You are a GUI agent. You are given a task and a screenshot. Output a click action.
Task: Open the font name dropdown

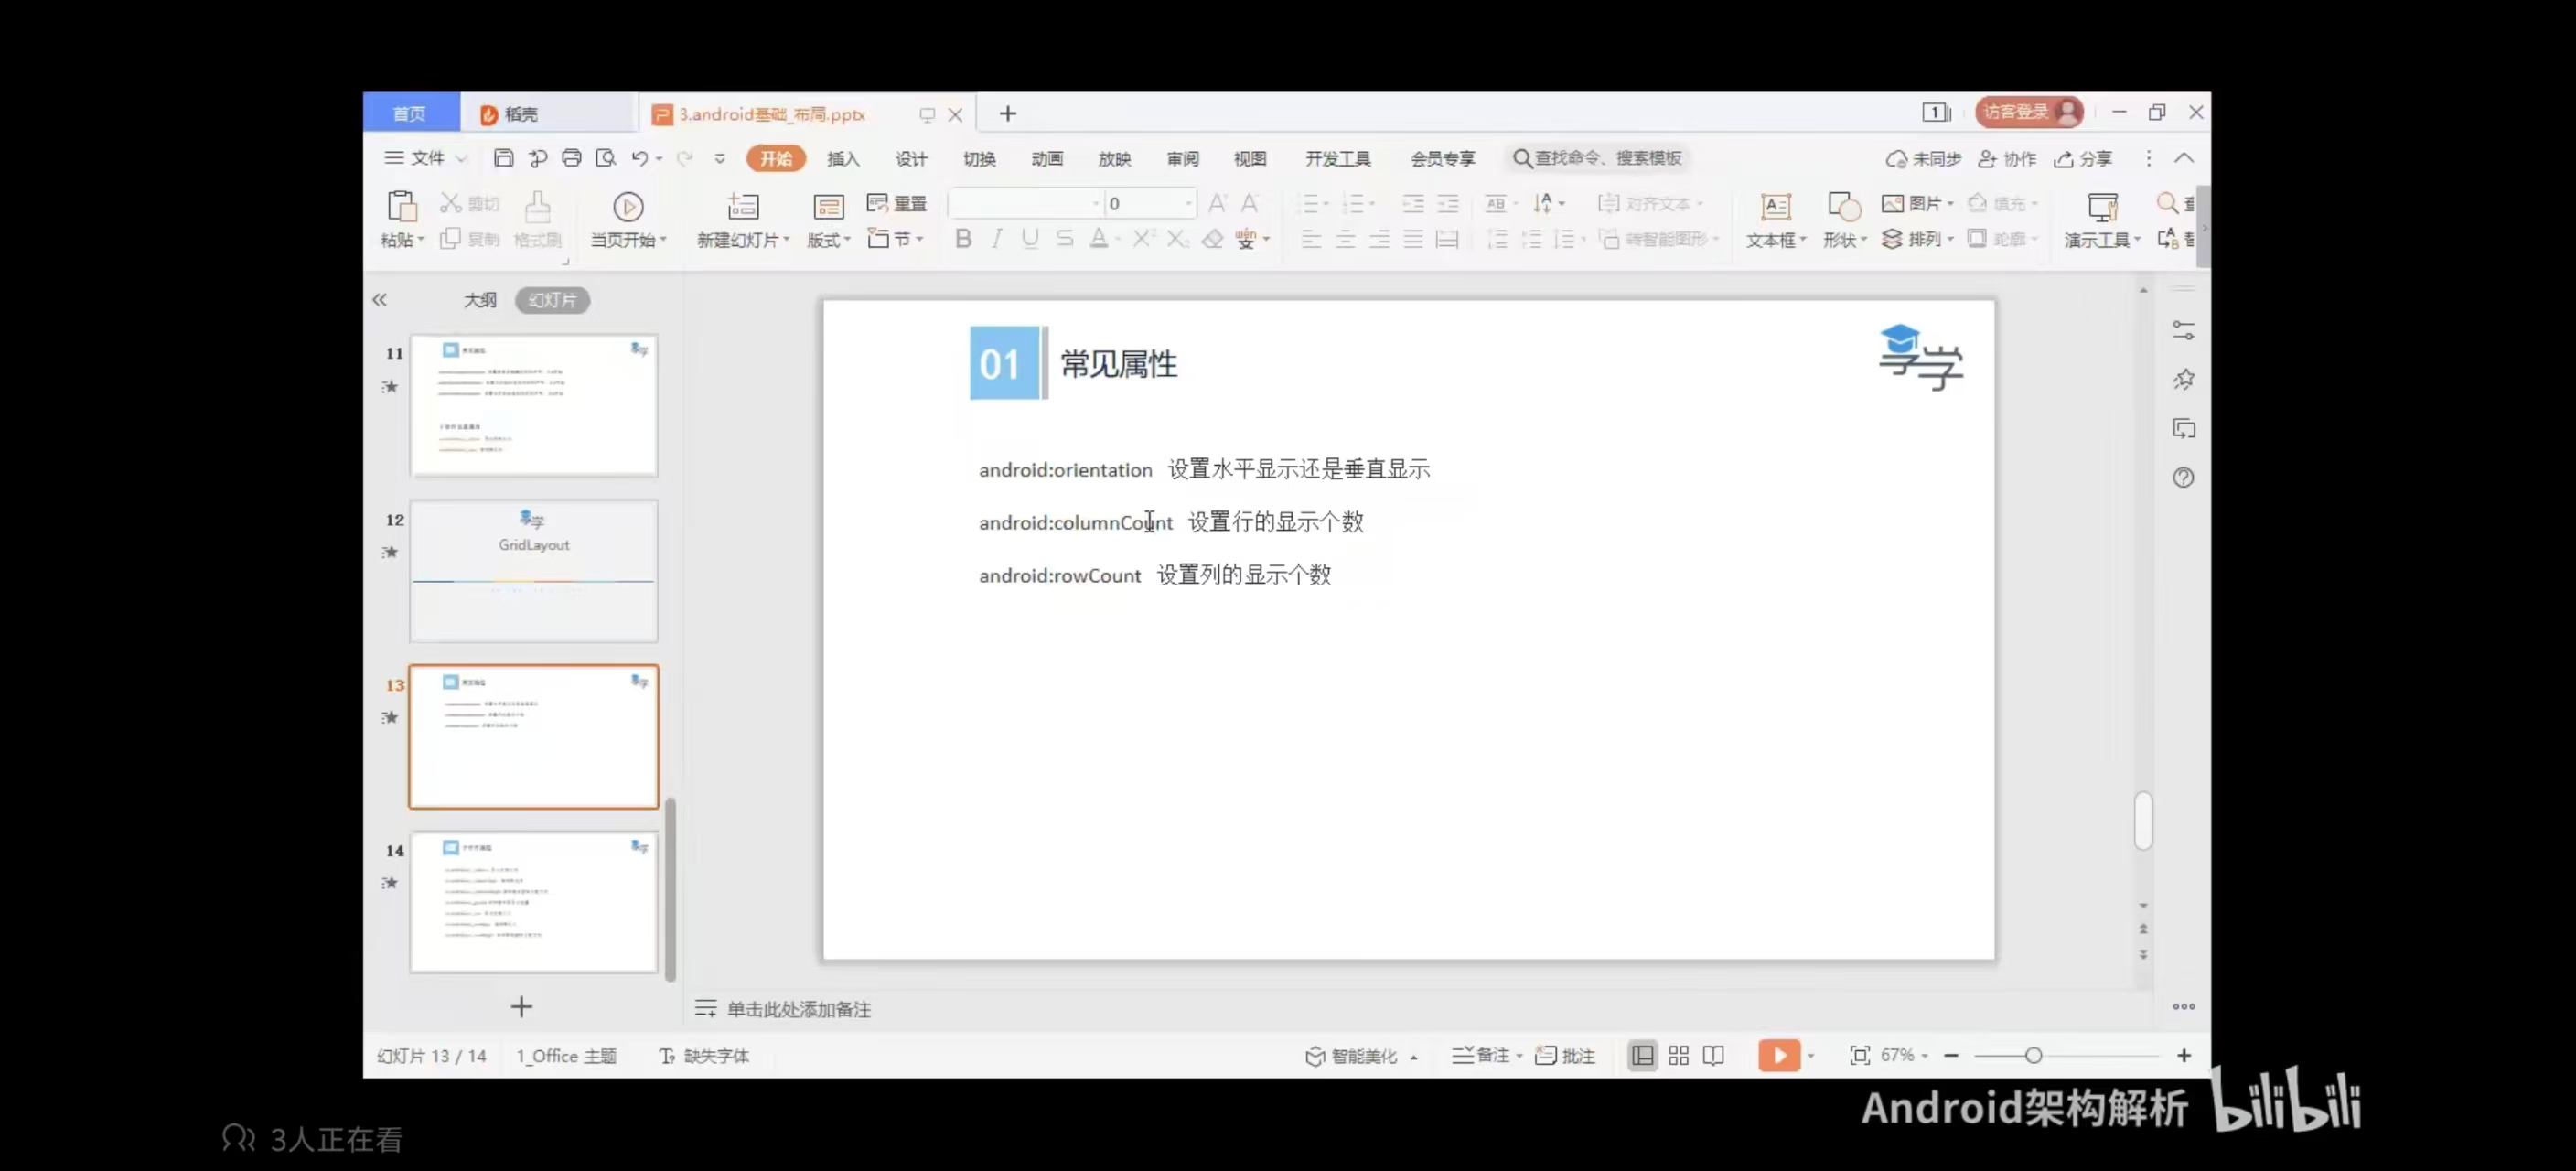1096,203
